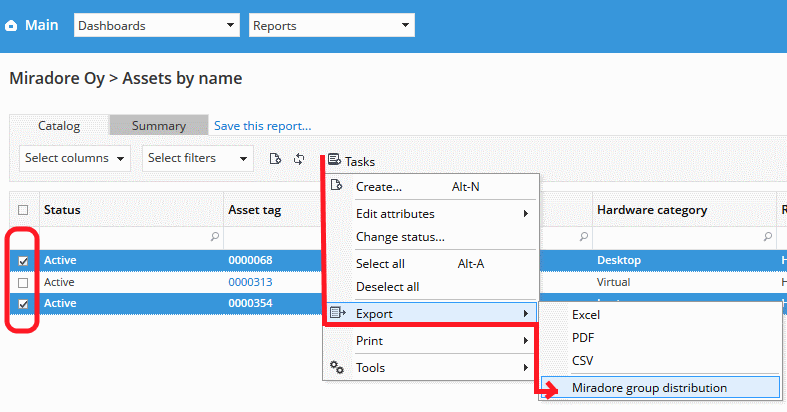The width and height of the screenshot is (787, 412).
Task: Click the Export icon in Tasks menu
Action: [x=337, y=314]
